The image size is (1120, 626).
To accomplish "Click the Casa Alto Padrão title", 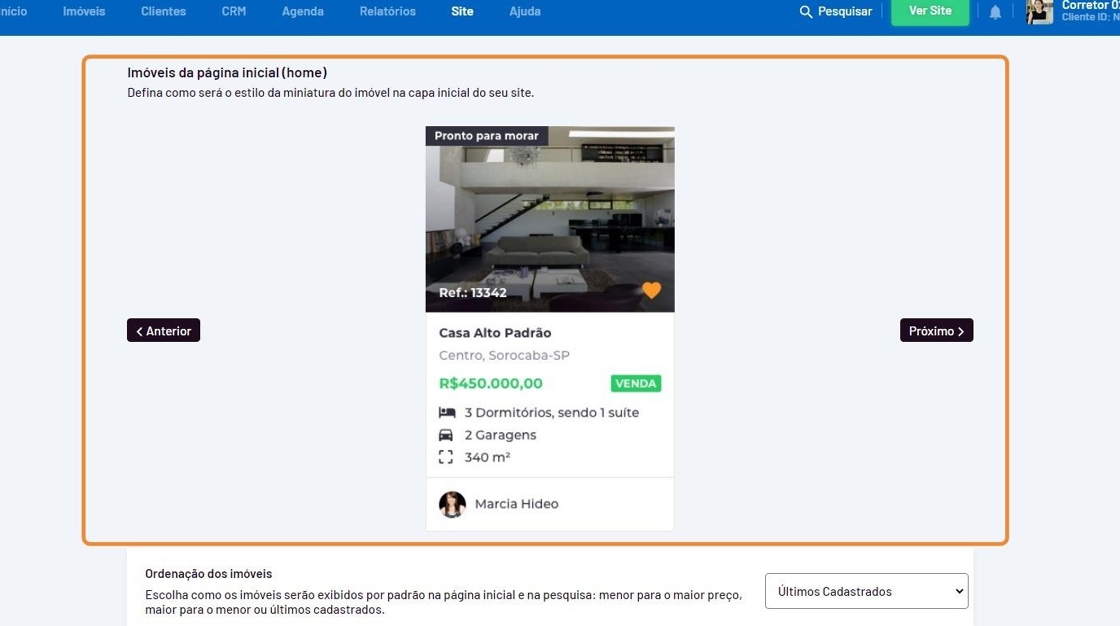I will 495,333.
